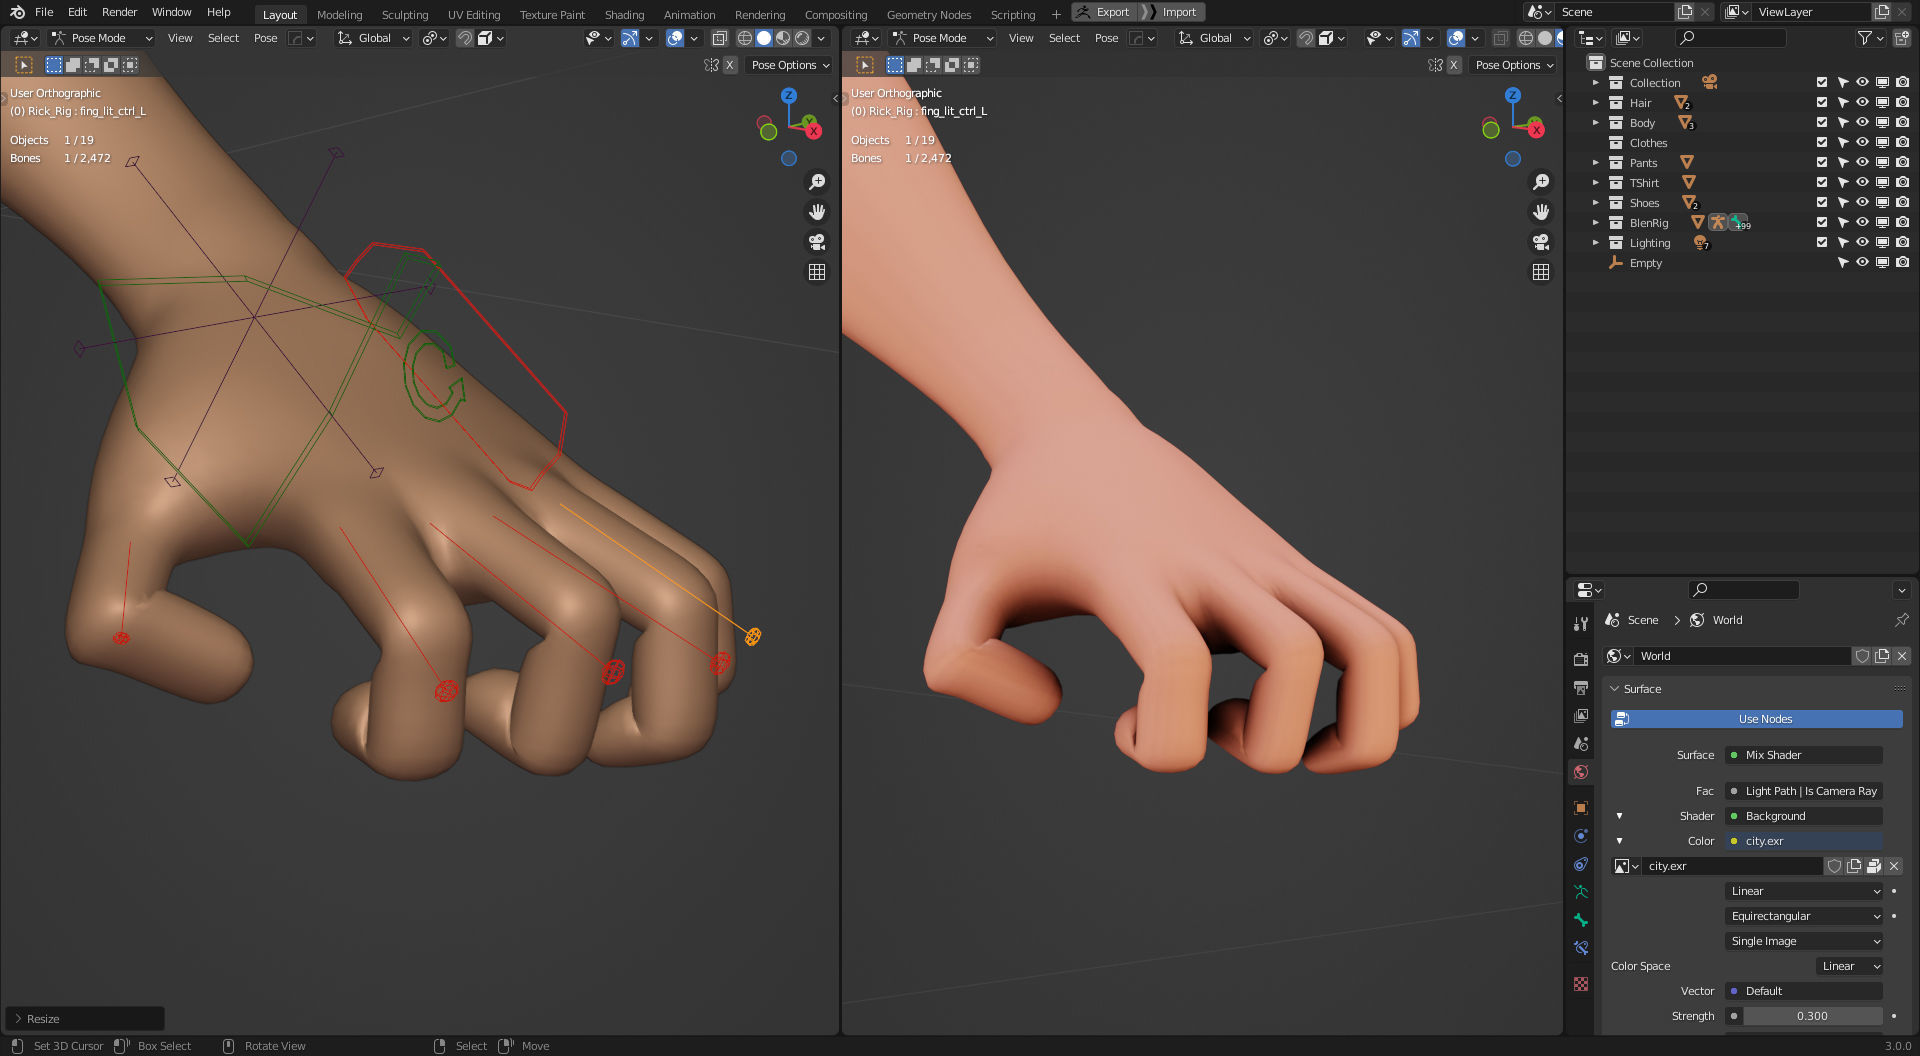The image size is (1920, 1056).
Task: Toggle camera view icon in right viewport
Action: click(1541, 242)
